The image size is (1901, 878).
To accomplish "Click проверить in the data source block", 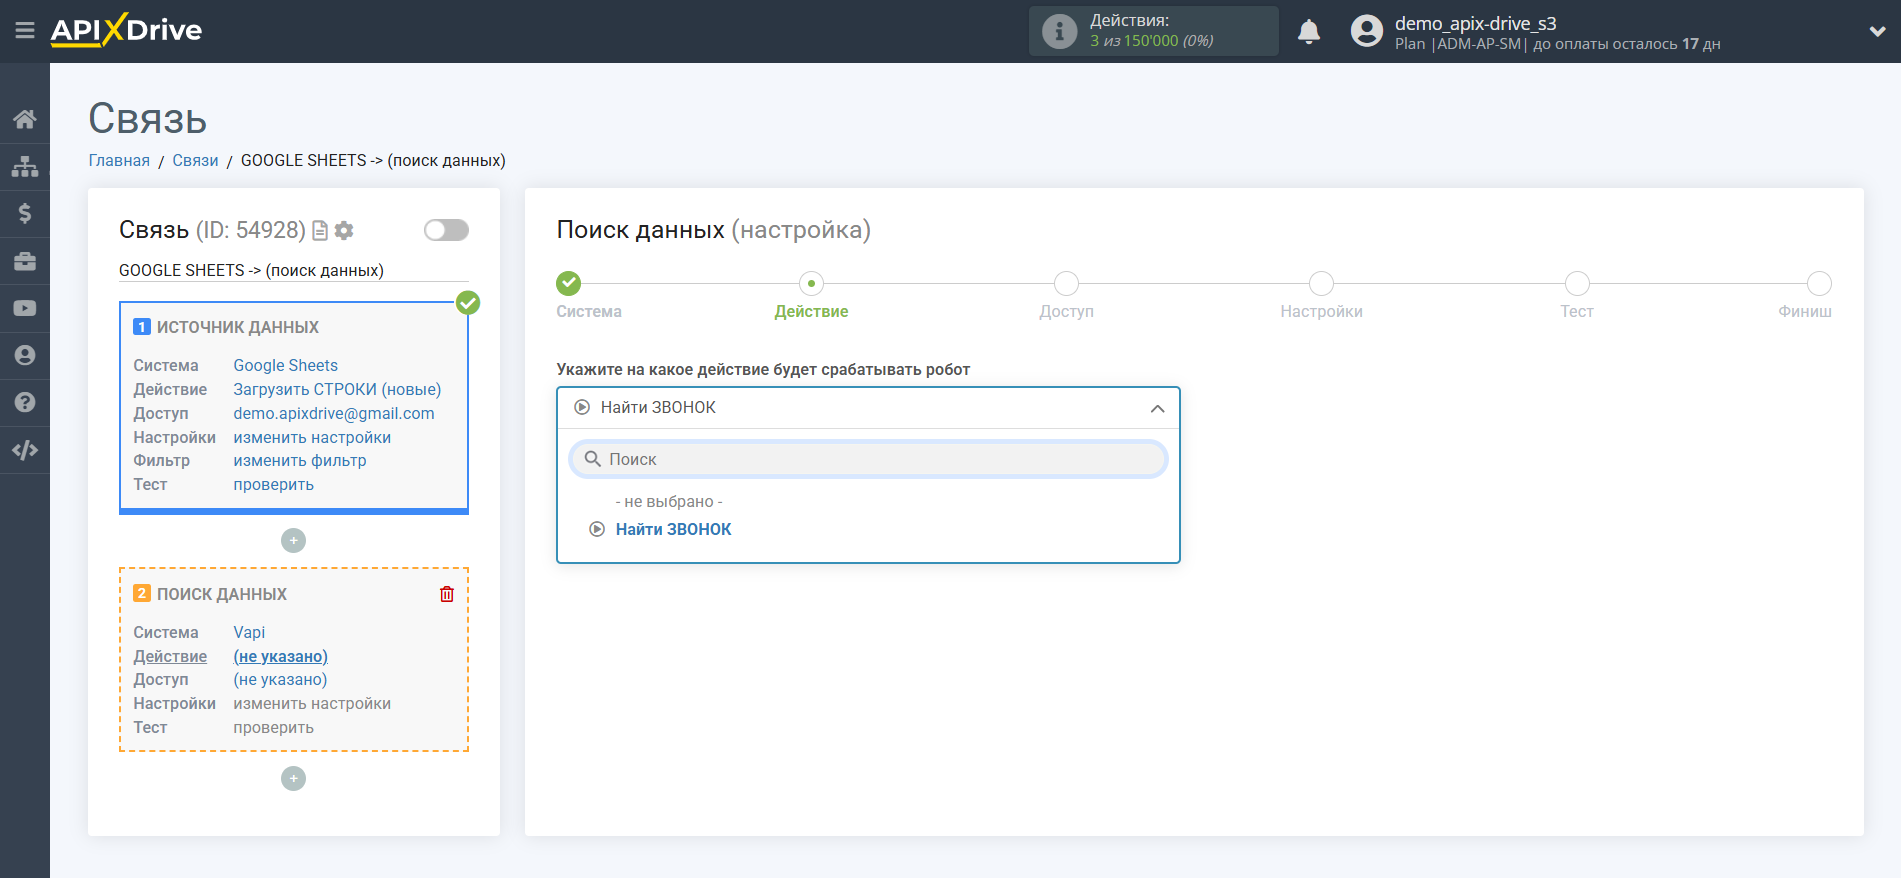I will pos(274,485).
